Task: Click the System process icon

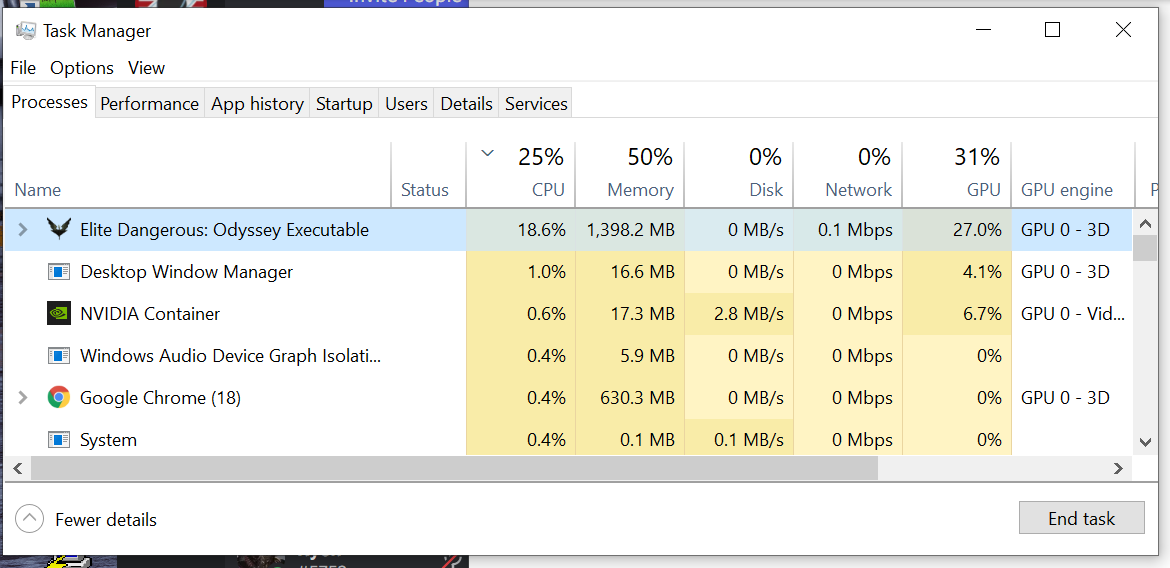Action: click(x=58, y=440)
